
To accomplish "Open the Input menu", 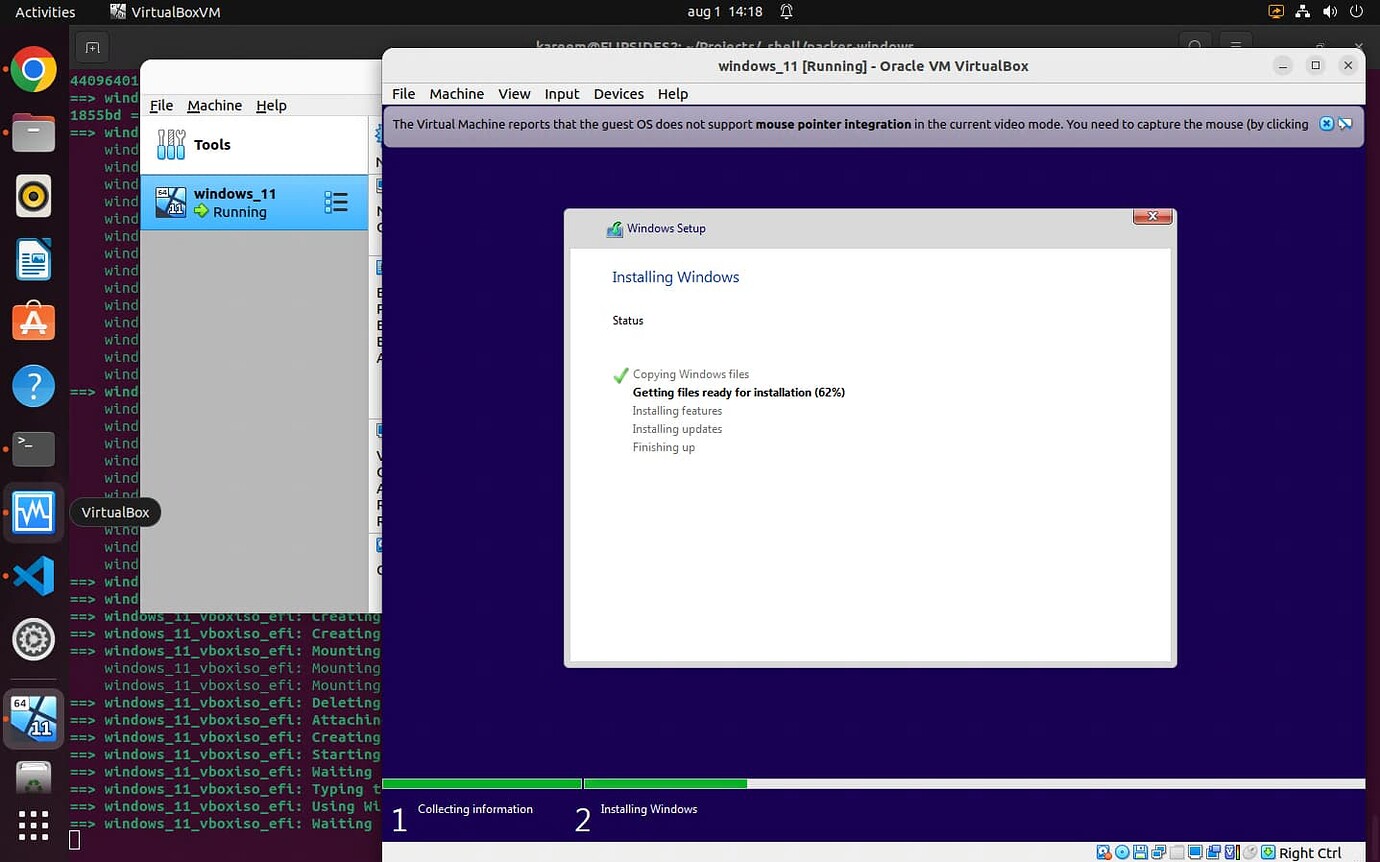I will tap(561, 93).
